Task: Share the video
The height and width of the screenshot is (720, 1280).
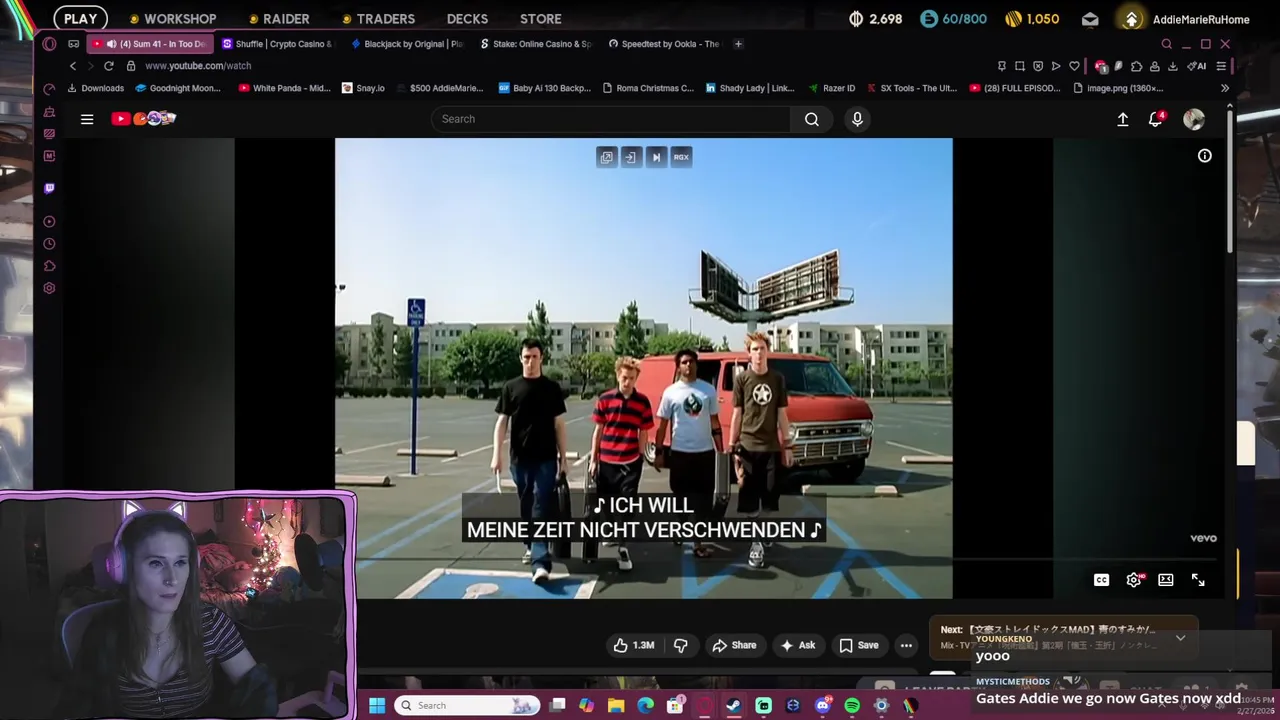Action: tap(734, 645)
